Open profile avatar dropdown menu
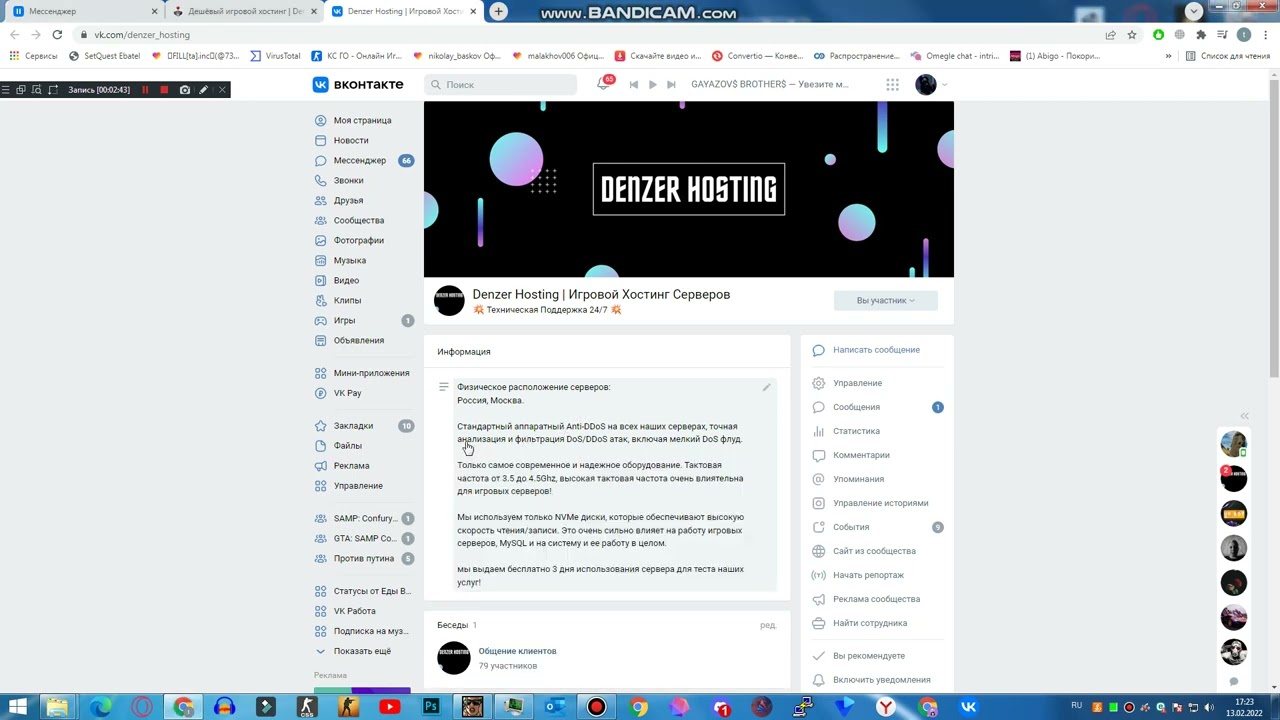Screen dimensions: 1280x720 tap(931, 85)
